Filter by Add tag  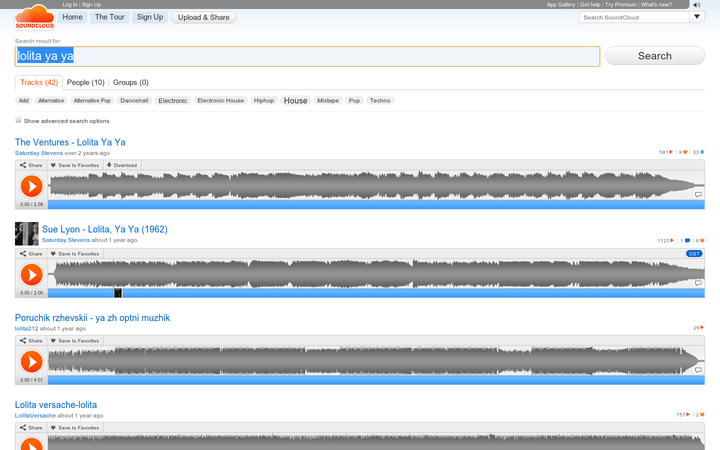[23, 101]
